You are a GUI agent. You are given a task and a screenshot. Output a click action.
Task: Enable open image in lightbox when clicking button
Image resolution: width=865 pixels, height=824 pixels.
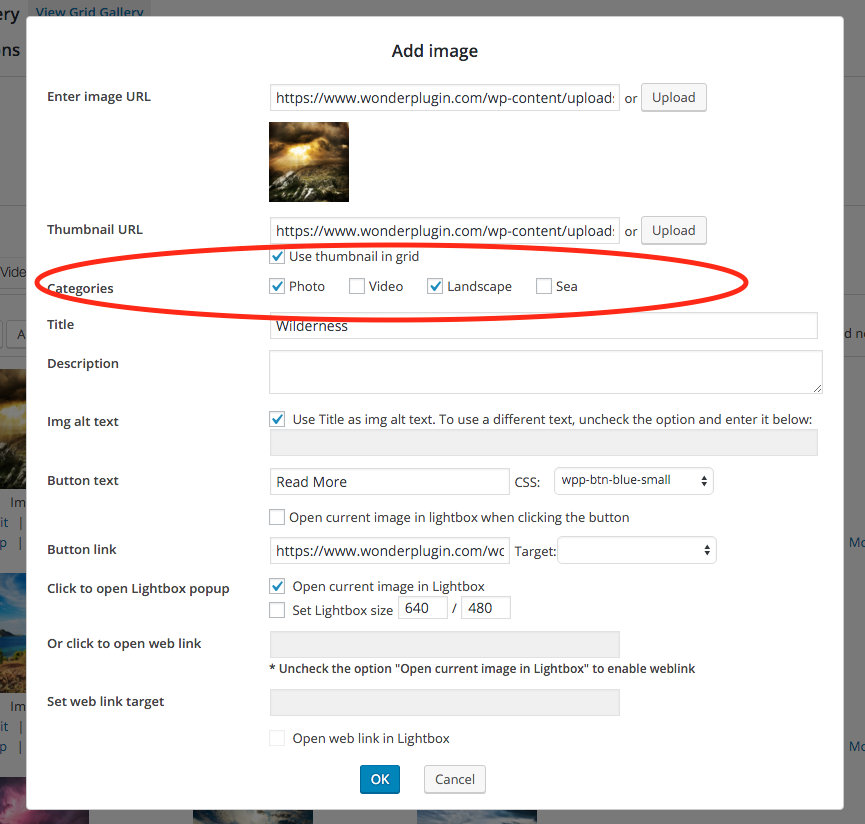pyautogui.click(x=277, y=518)
